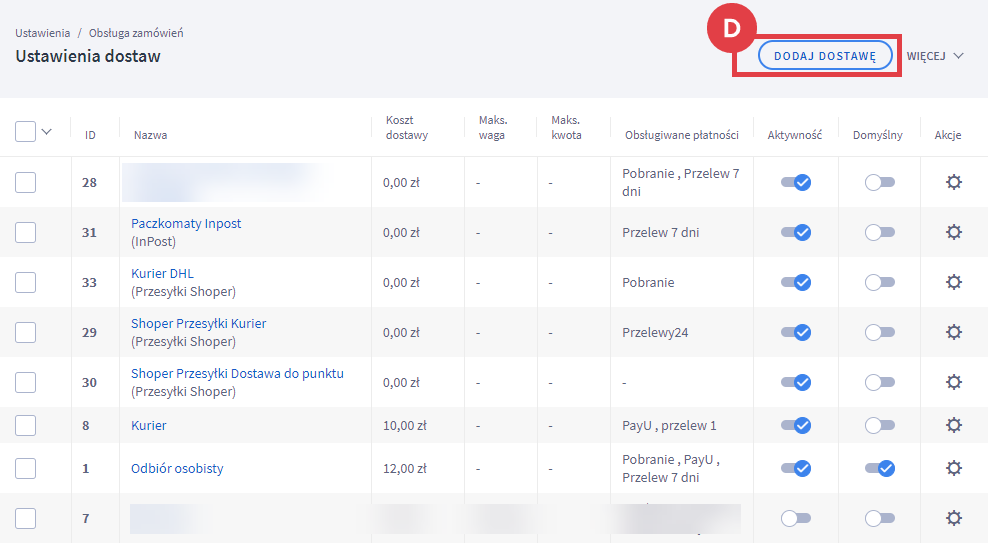Image resolution: width=988 pixels, height=544 pixels.
Task: Tick the checkbox for Shoper Przesyłki Kurier
Action: pyautogui.click(x=25, y=332)
